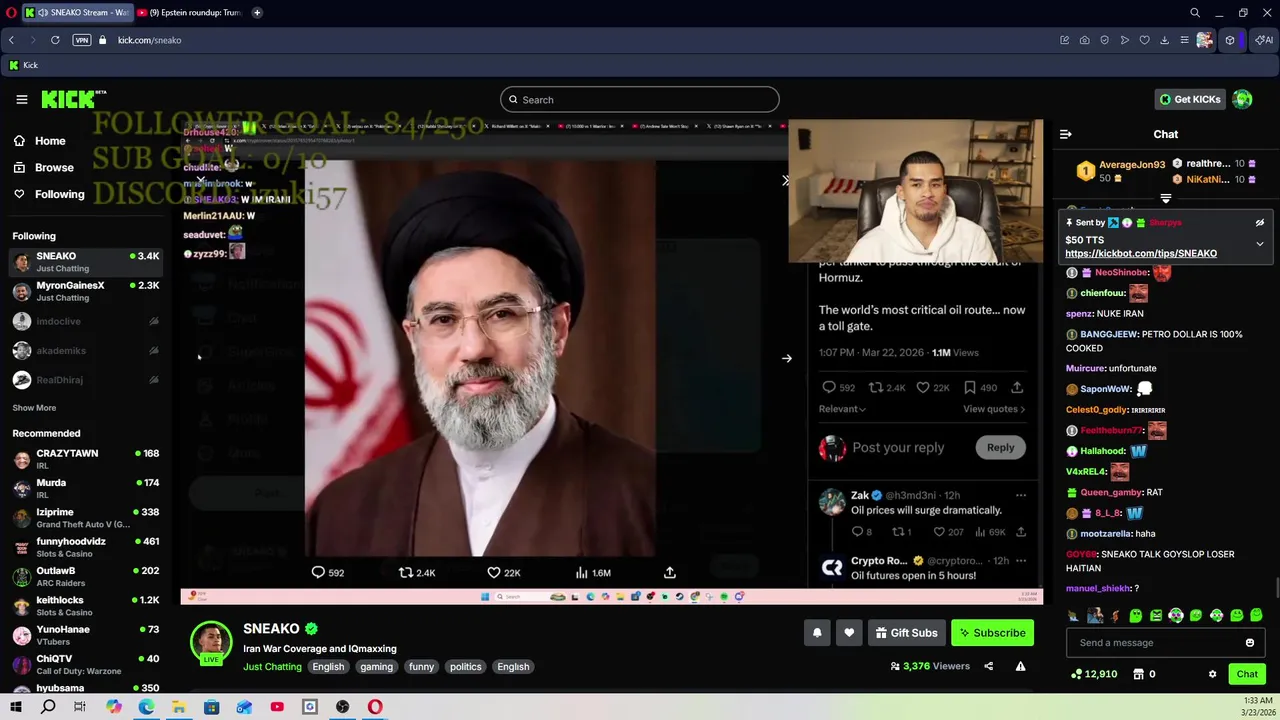Launch OBS Studio from the taskbar
1280x720 pixels.
pos(342,707)
